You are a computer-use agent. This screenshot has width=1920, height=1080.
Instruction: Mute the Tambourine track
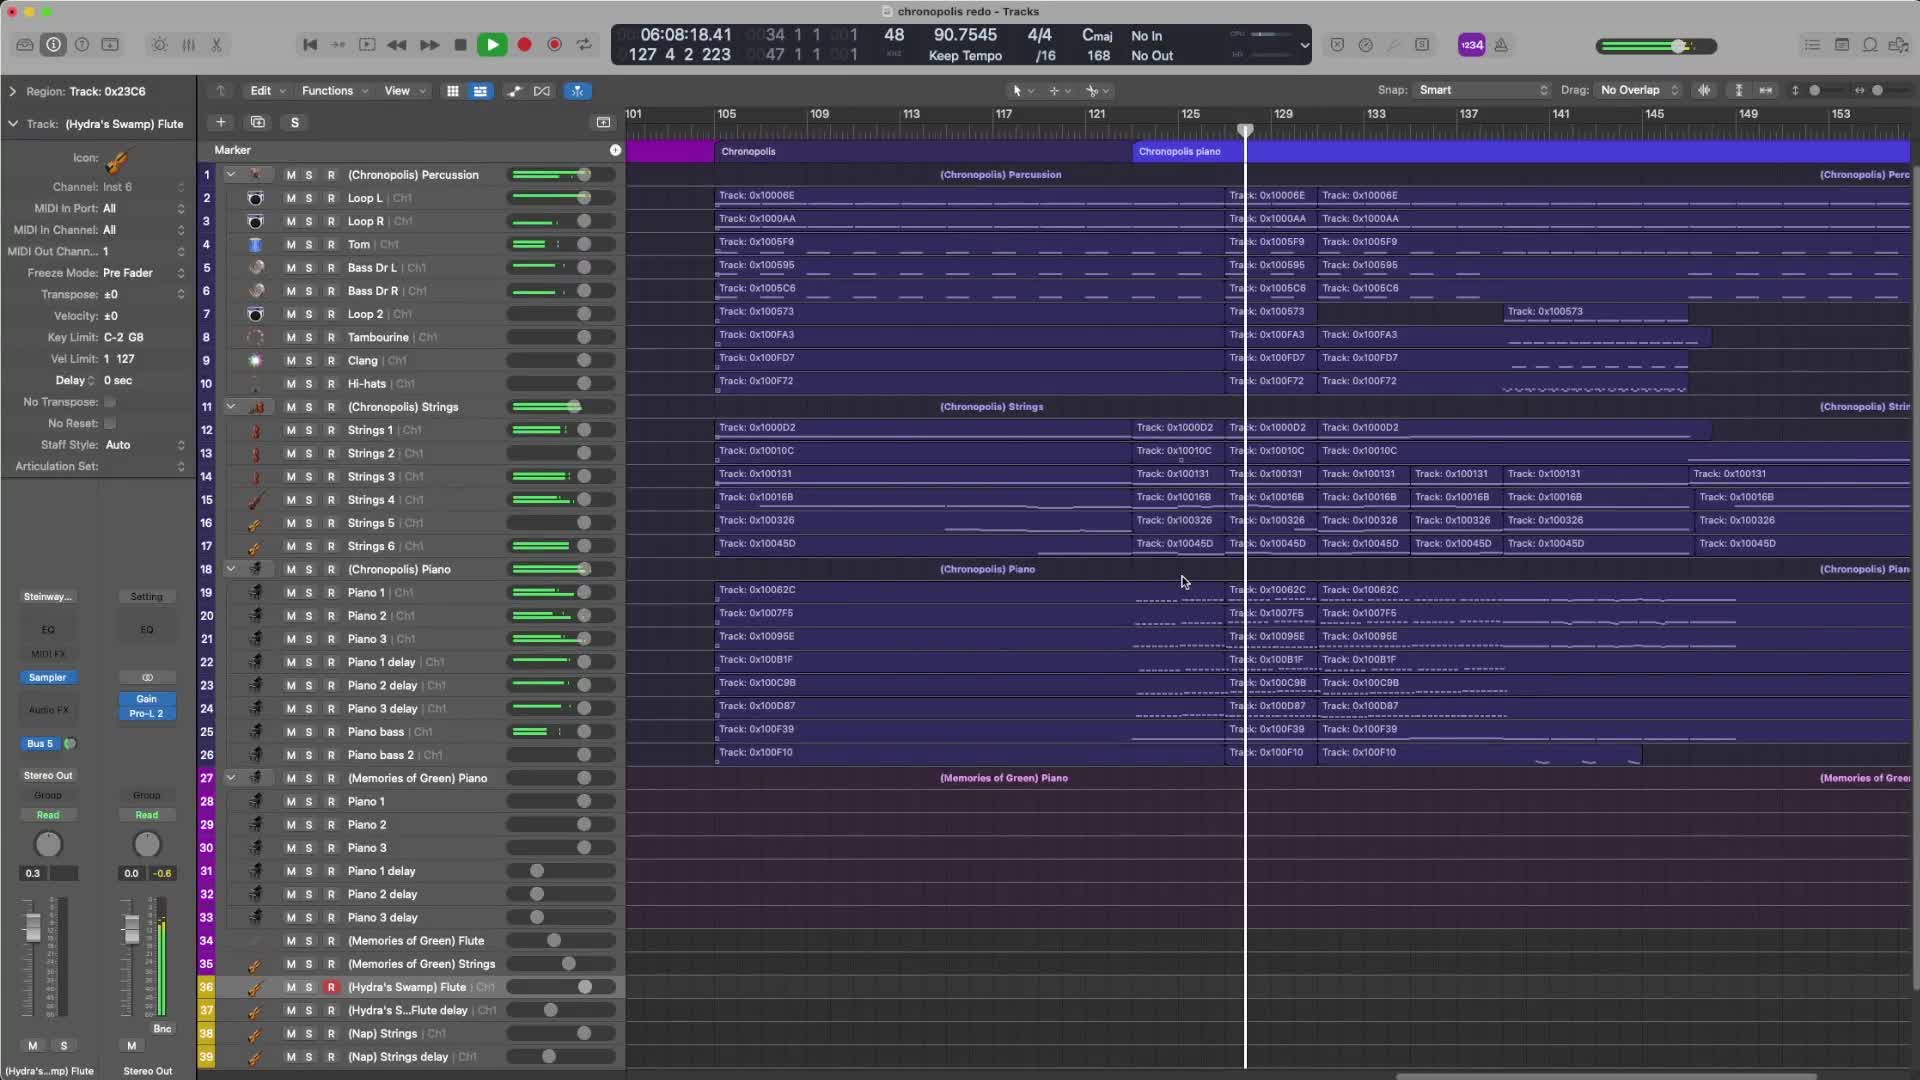(291, 338)
